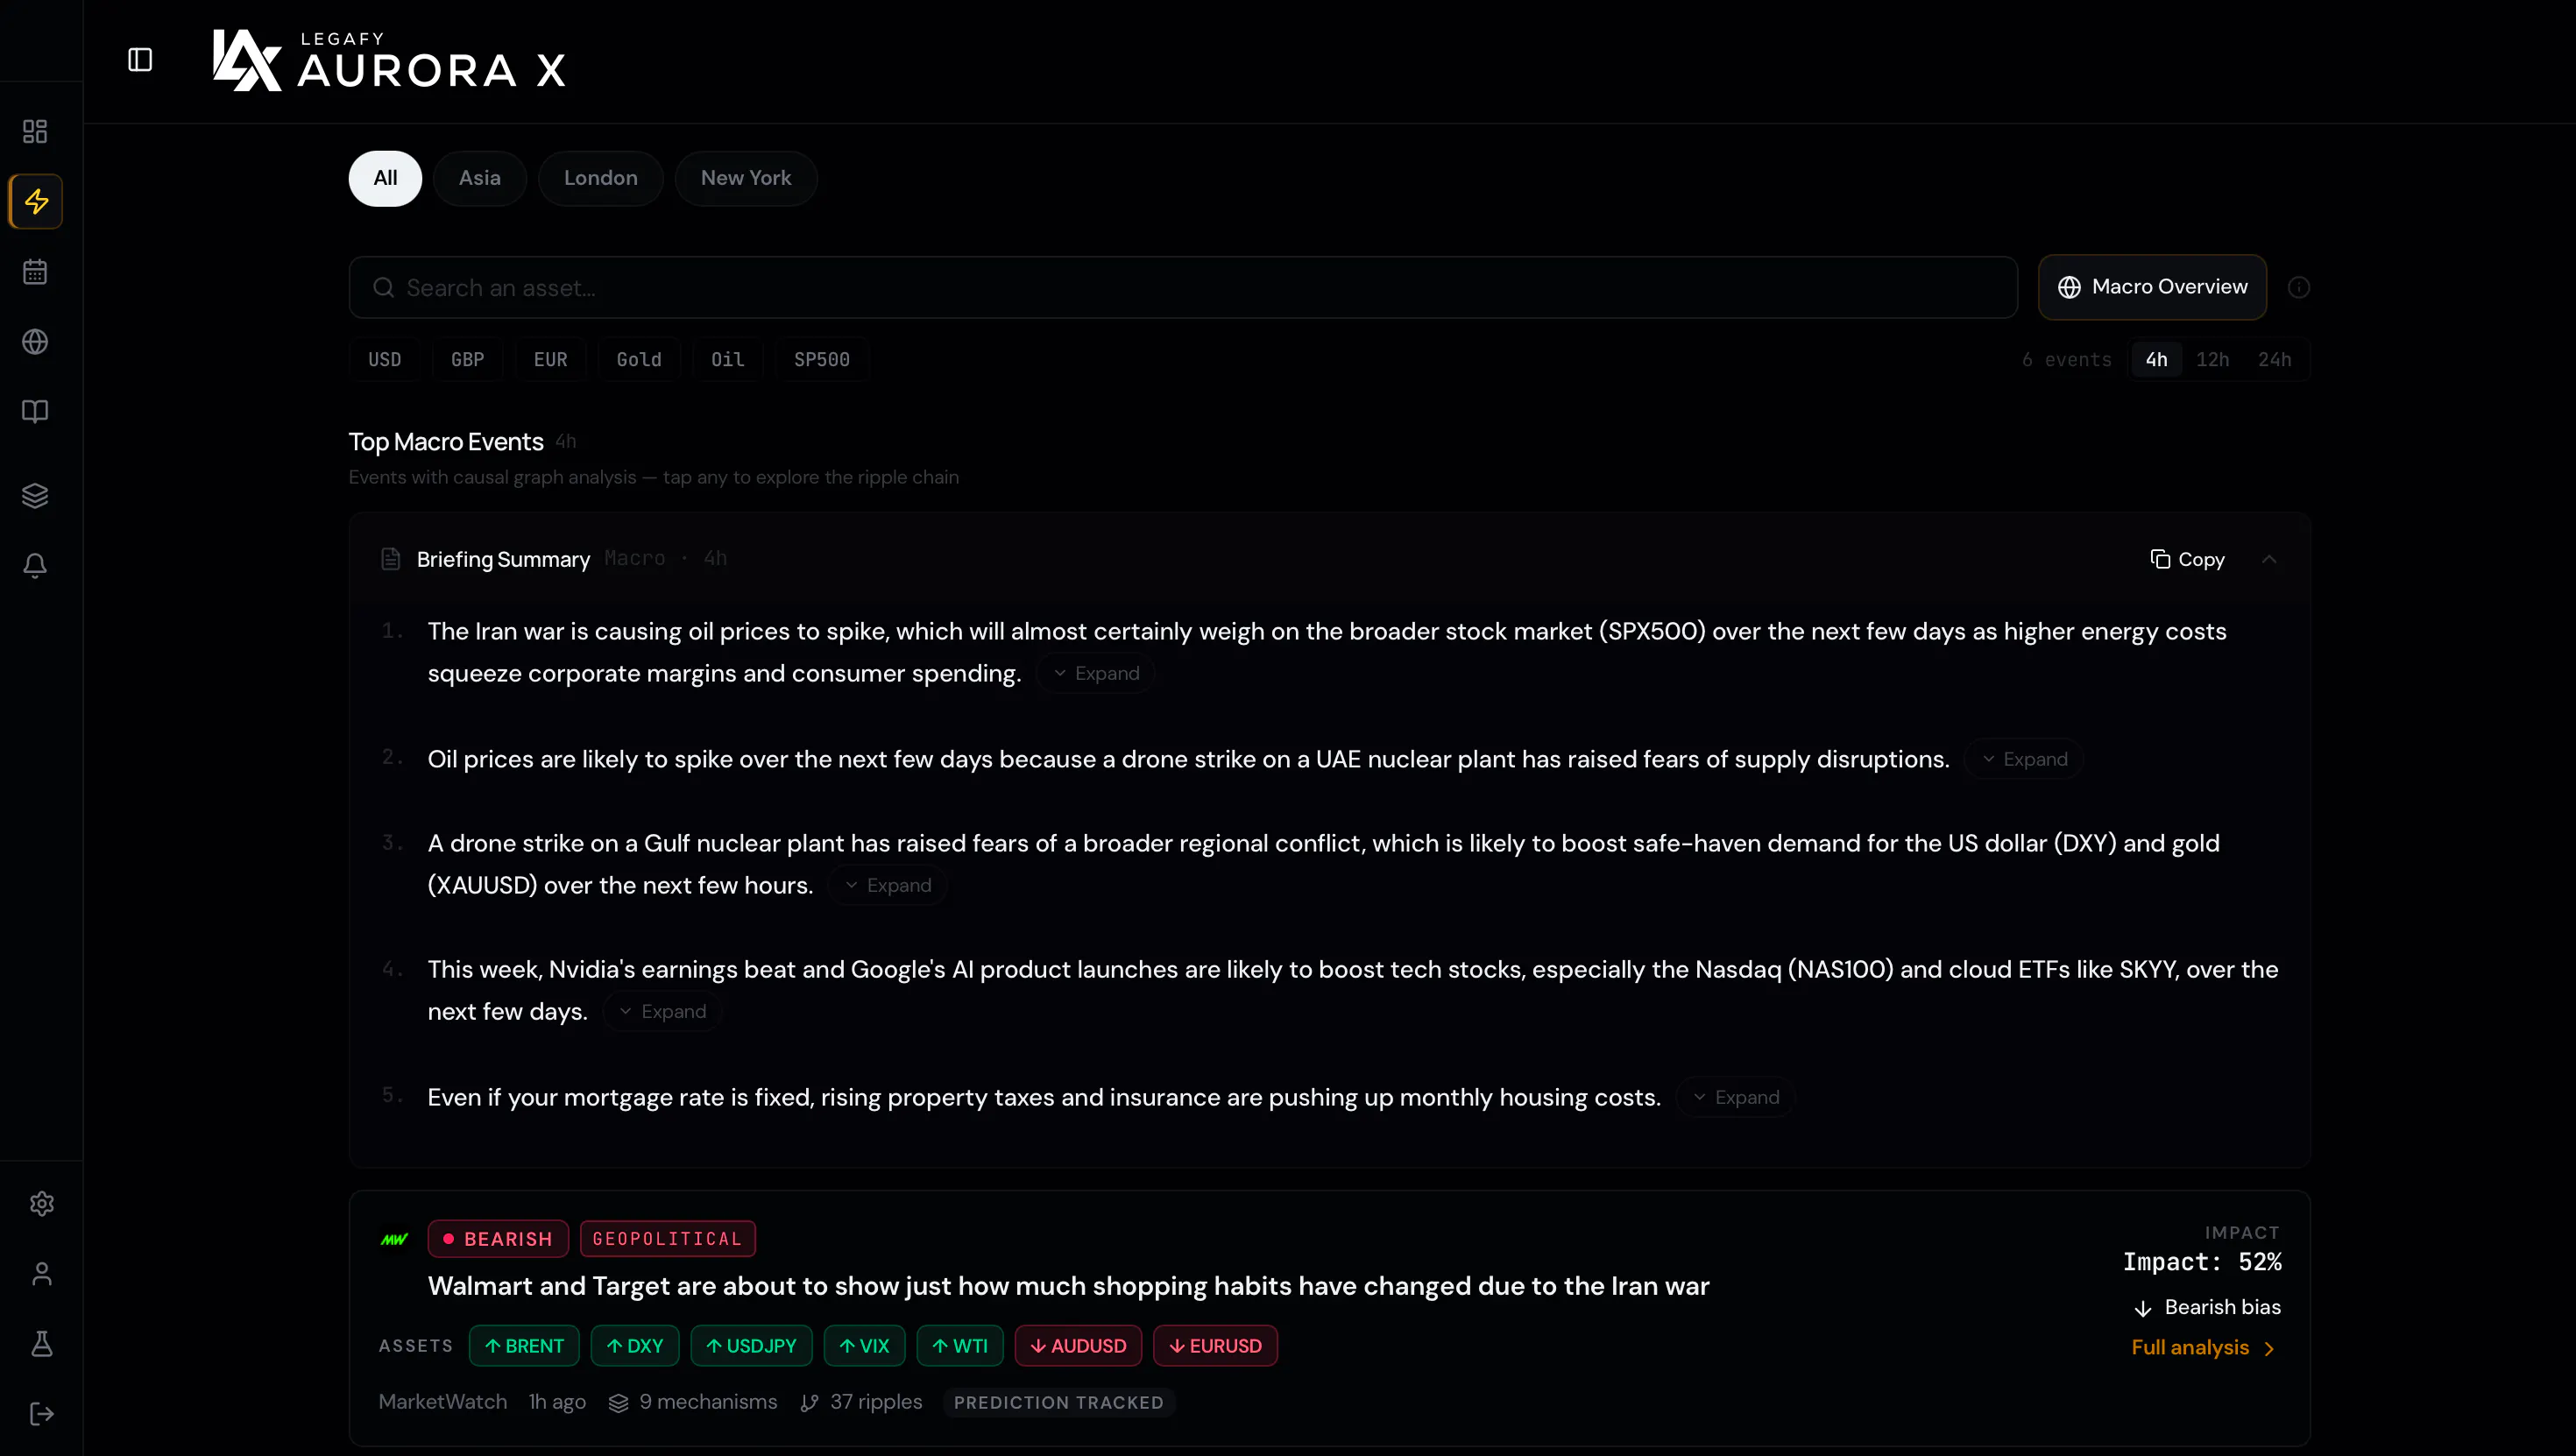Click the Briefing Summary document icon
Image resolution: width=2576 pixels, height=1456 pixels.
[x=391, y=559]
